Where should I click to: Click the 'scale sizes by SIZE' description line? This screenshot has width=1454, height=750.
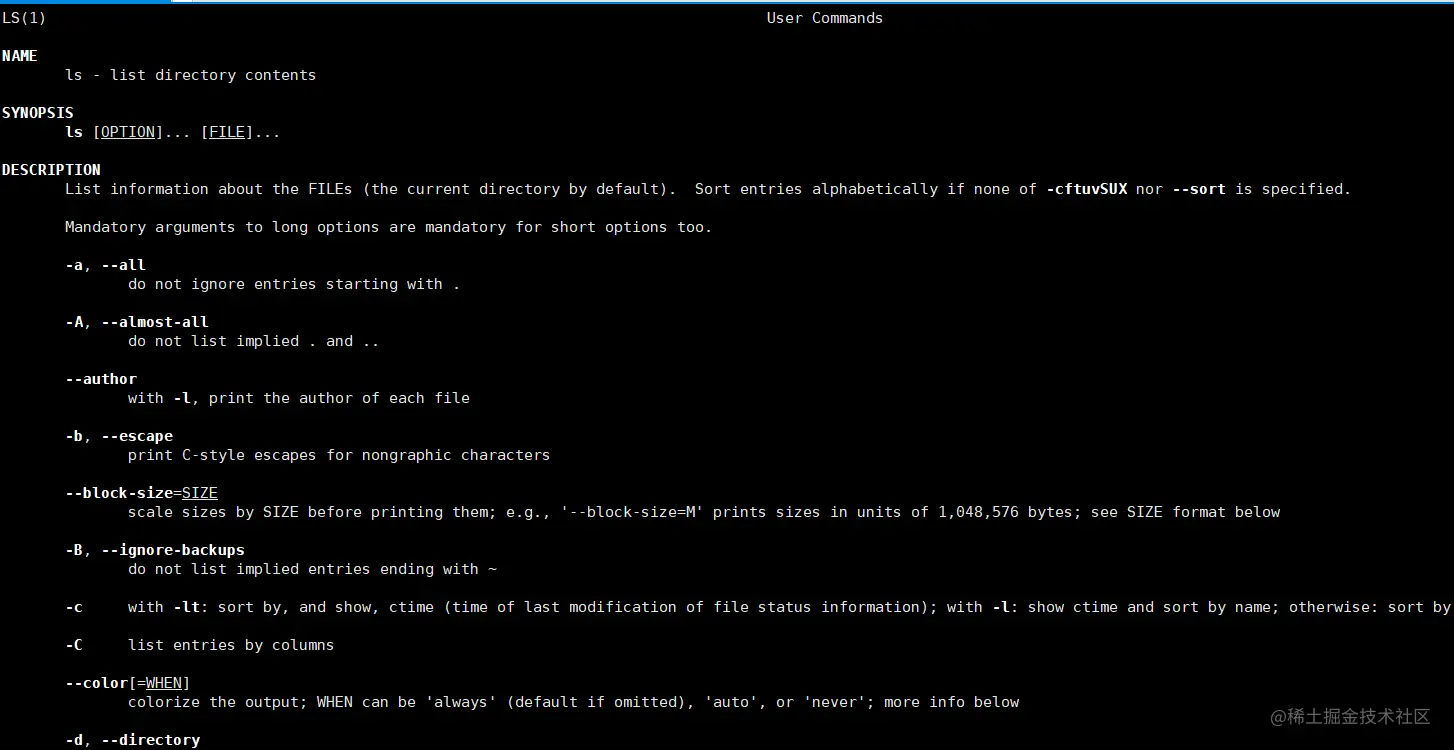(x=704, y=512)
